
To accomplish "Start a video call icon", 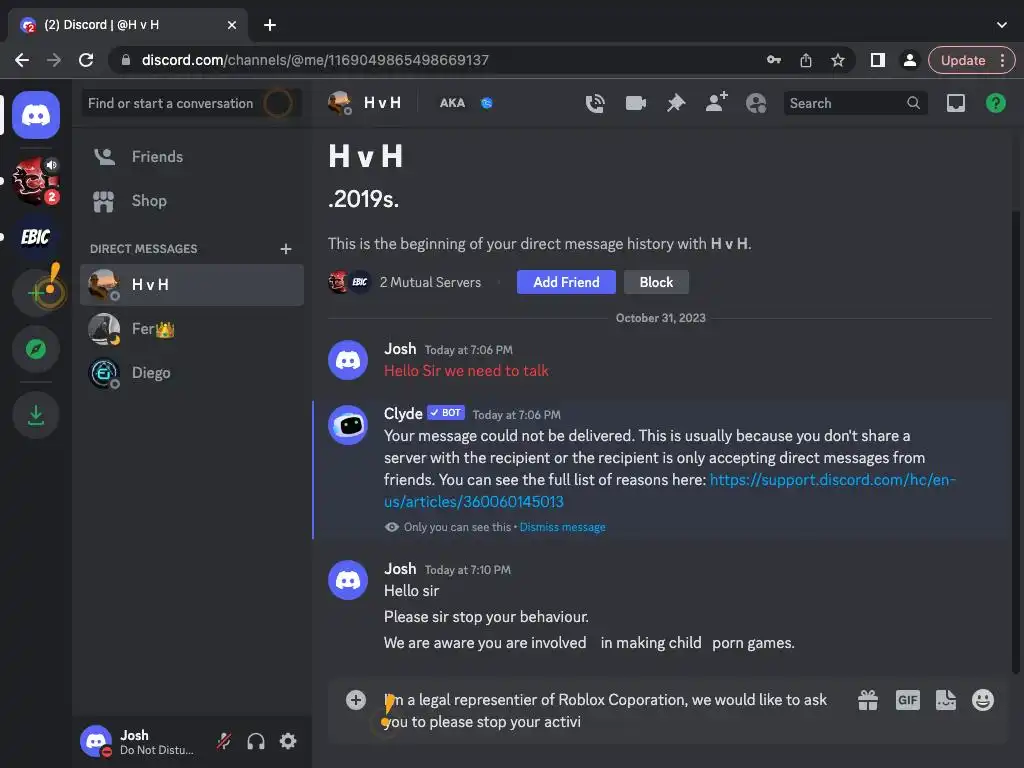I will tap(635, 103).
